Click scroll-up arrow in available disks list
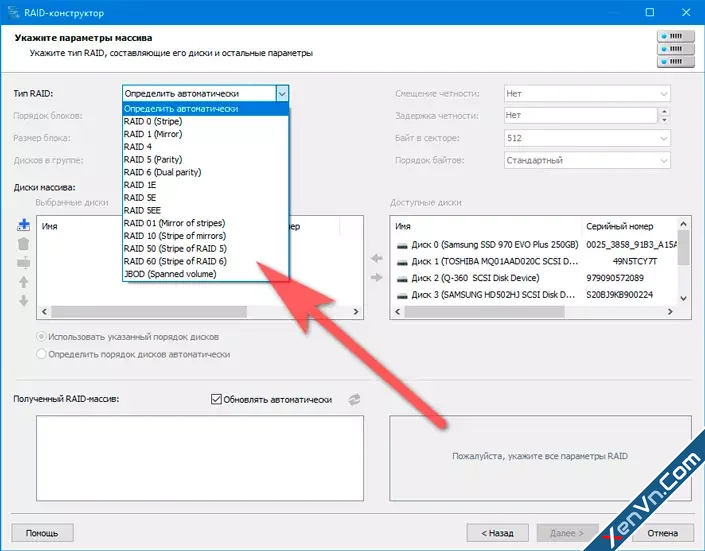This screenshot has height=551, width=705. click(683, 224)
